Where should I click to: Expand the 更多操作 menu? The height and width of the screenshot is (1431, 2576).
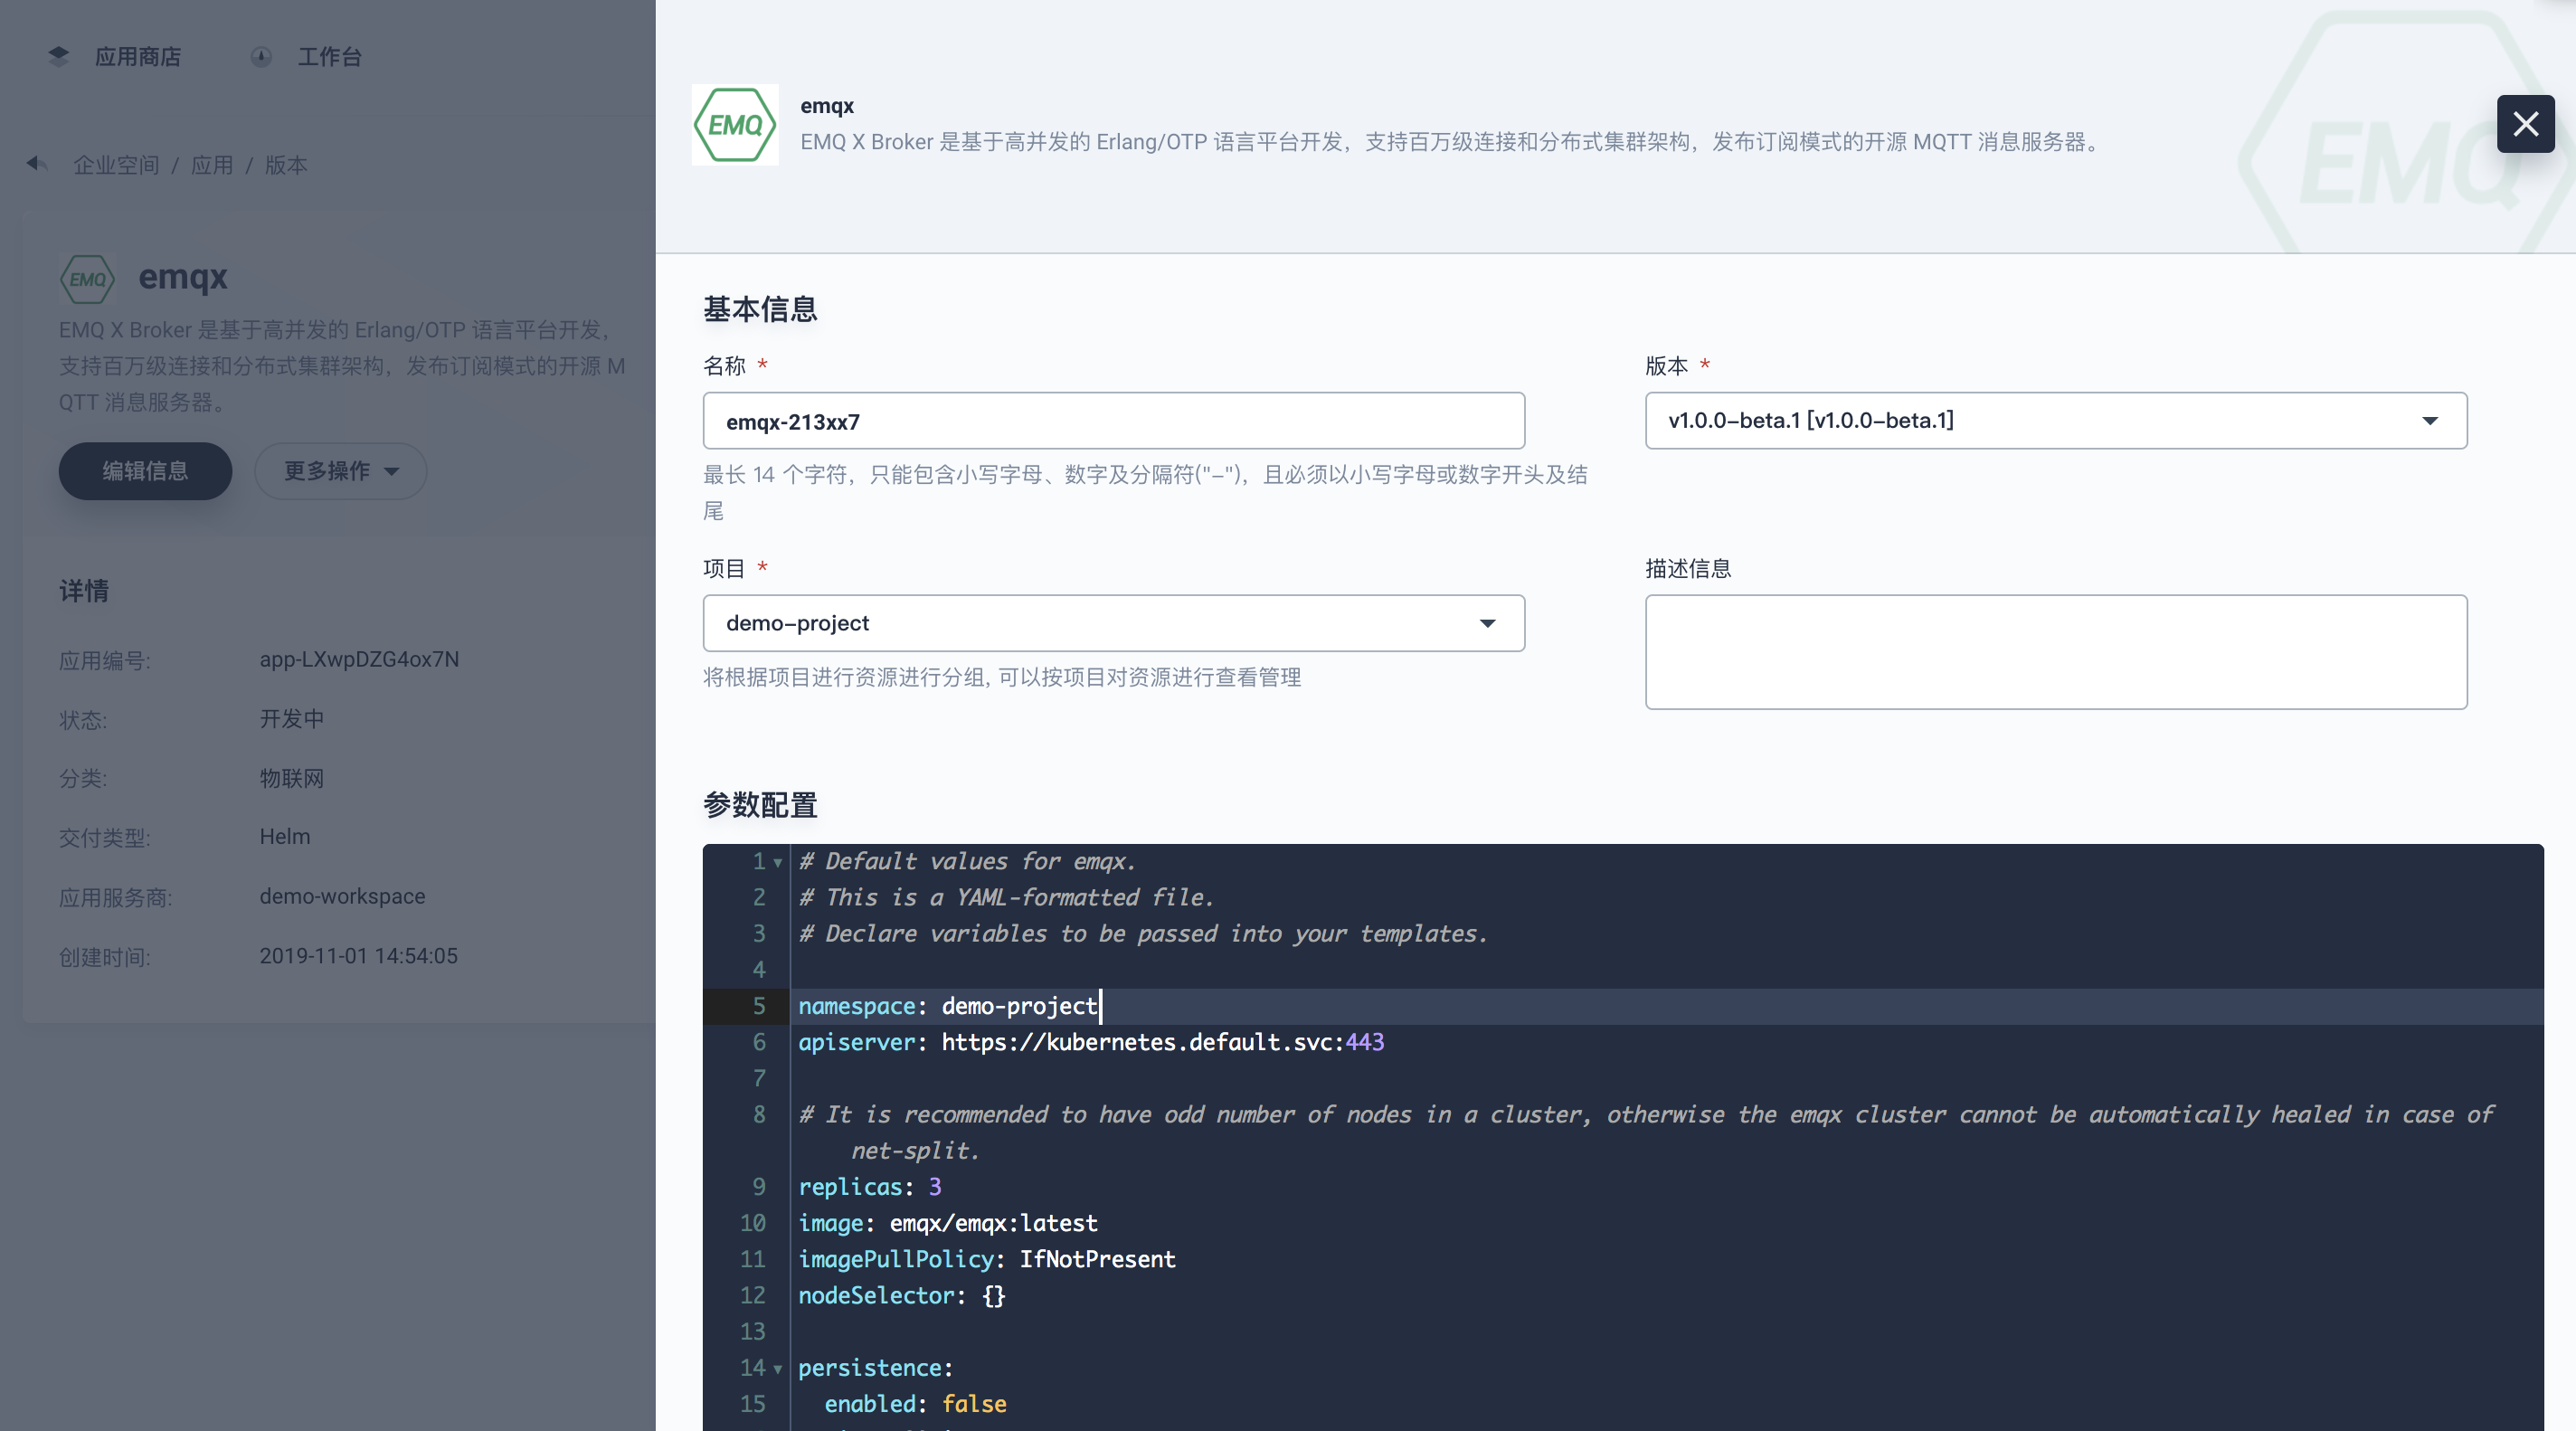pyautogui.click(x=340, y=471)
